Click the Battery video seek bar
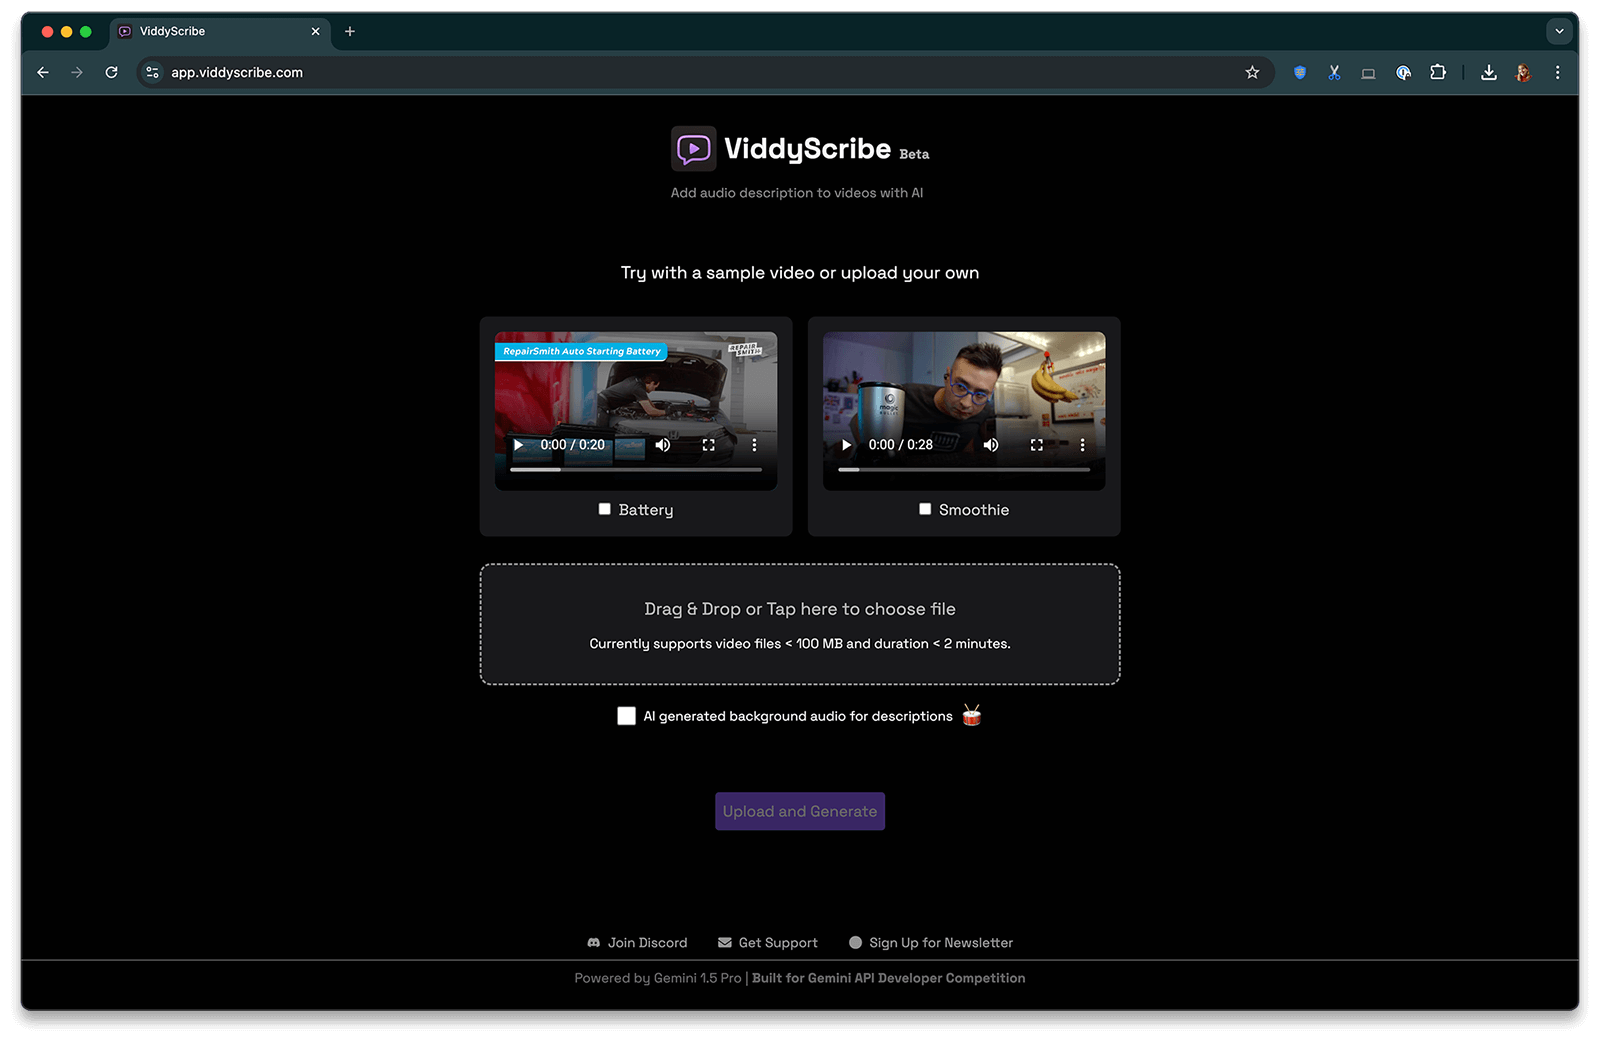The image size is (1600, 1041). click(x=636, y=468)
